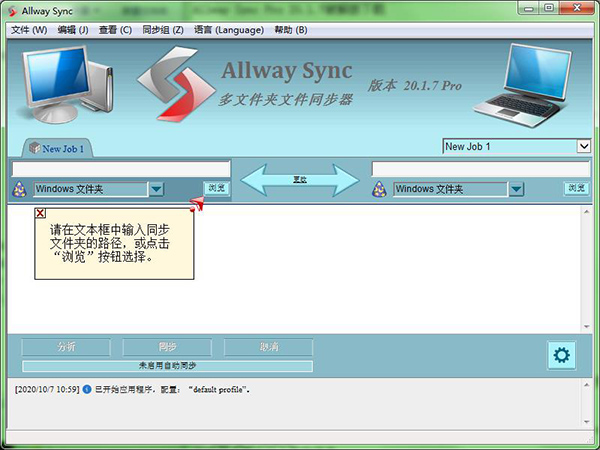This screenshot has height=450, width=600.
Task: Click the right wizard hat icon
Action: [379, 189]
